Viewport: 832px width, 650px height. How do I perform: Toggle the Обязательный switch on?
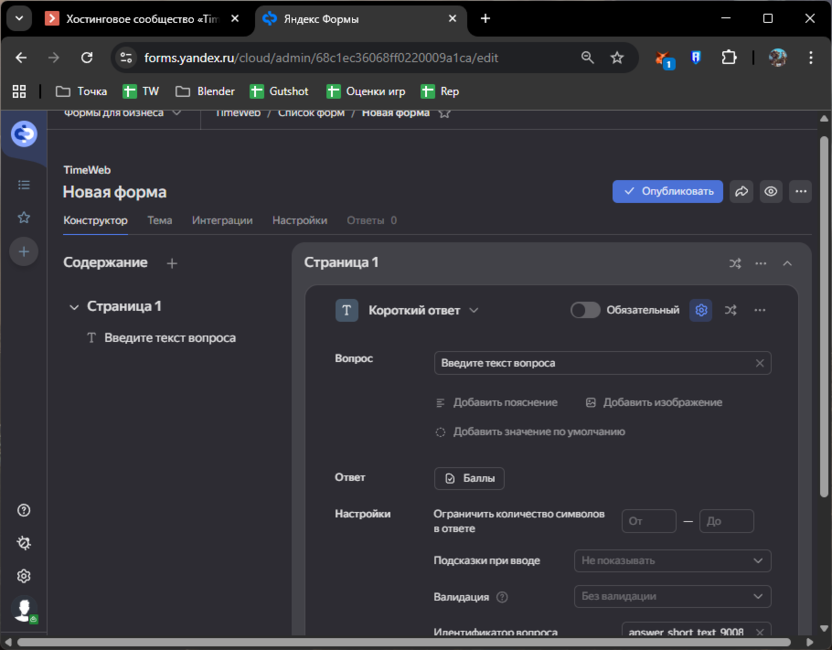coord(585,310)
